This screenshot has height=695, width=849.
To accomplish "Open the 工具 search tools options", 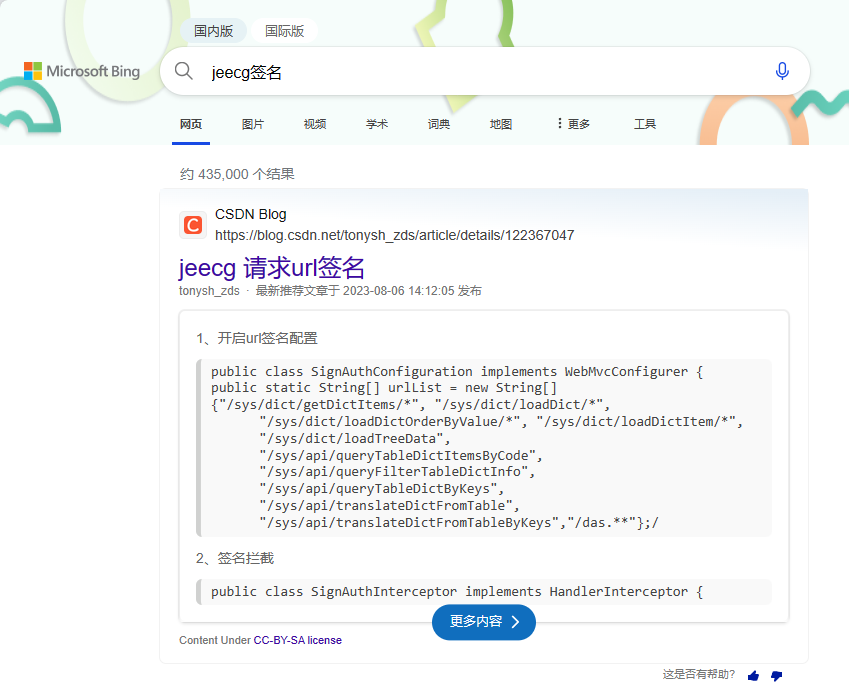I will point(645,124).
